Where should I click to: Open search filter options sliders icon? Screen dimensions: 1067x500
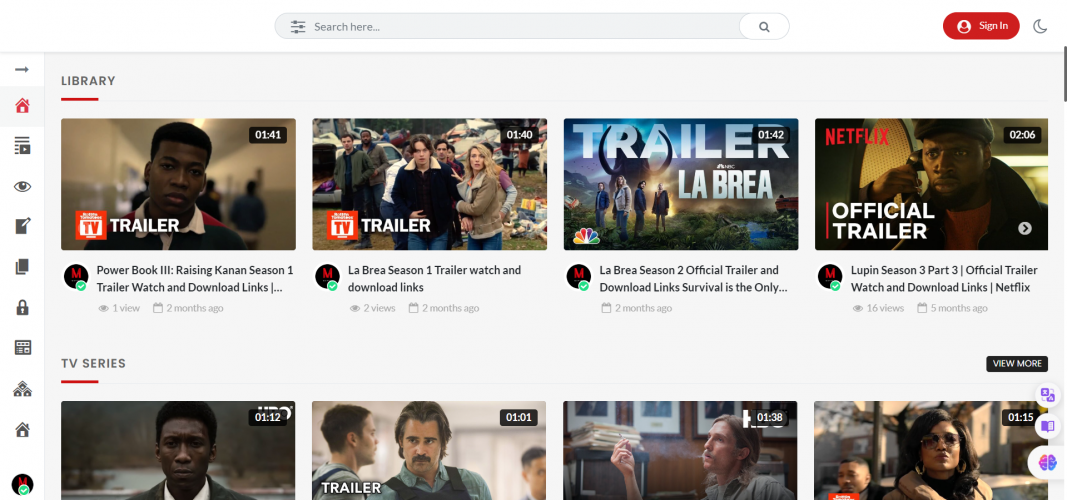[x=298, y=27]
